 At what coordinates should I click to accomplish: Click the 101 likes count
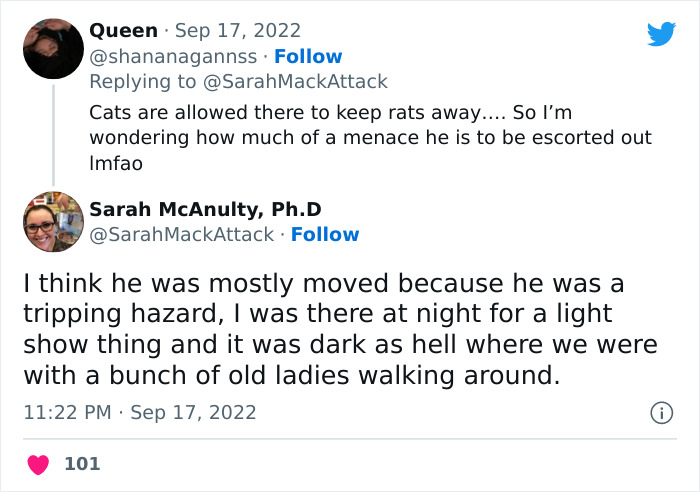[82, 464]
